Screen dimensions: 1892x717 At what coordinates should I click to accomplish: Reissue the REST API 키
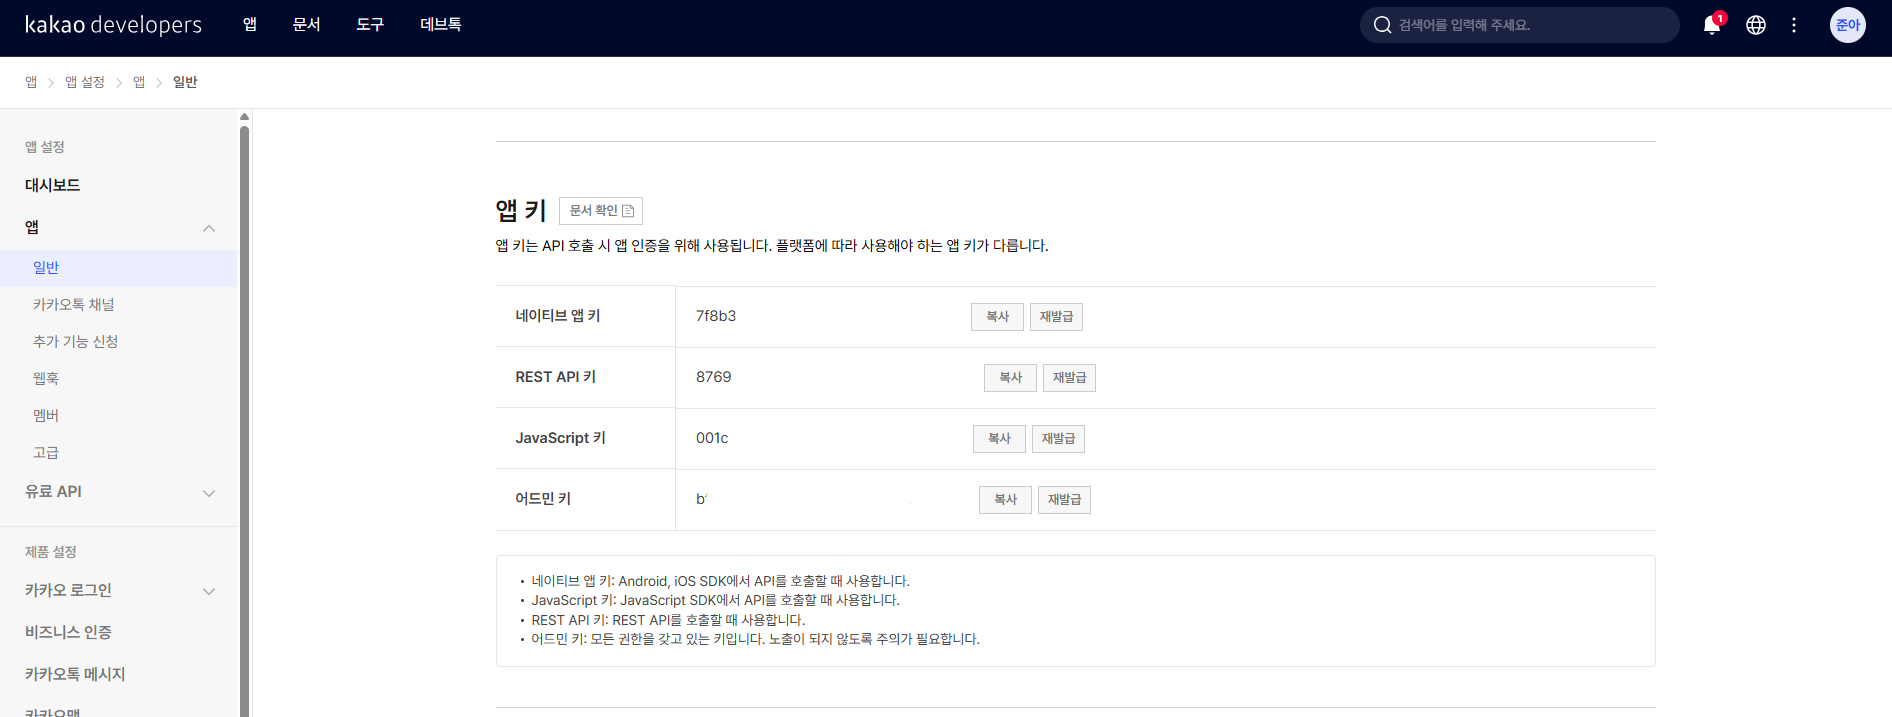1069,378
